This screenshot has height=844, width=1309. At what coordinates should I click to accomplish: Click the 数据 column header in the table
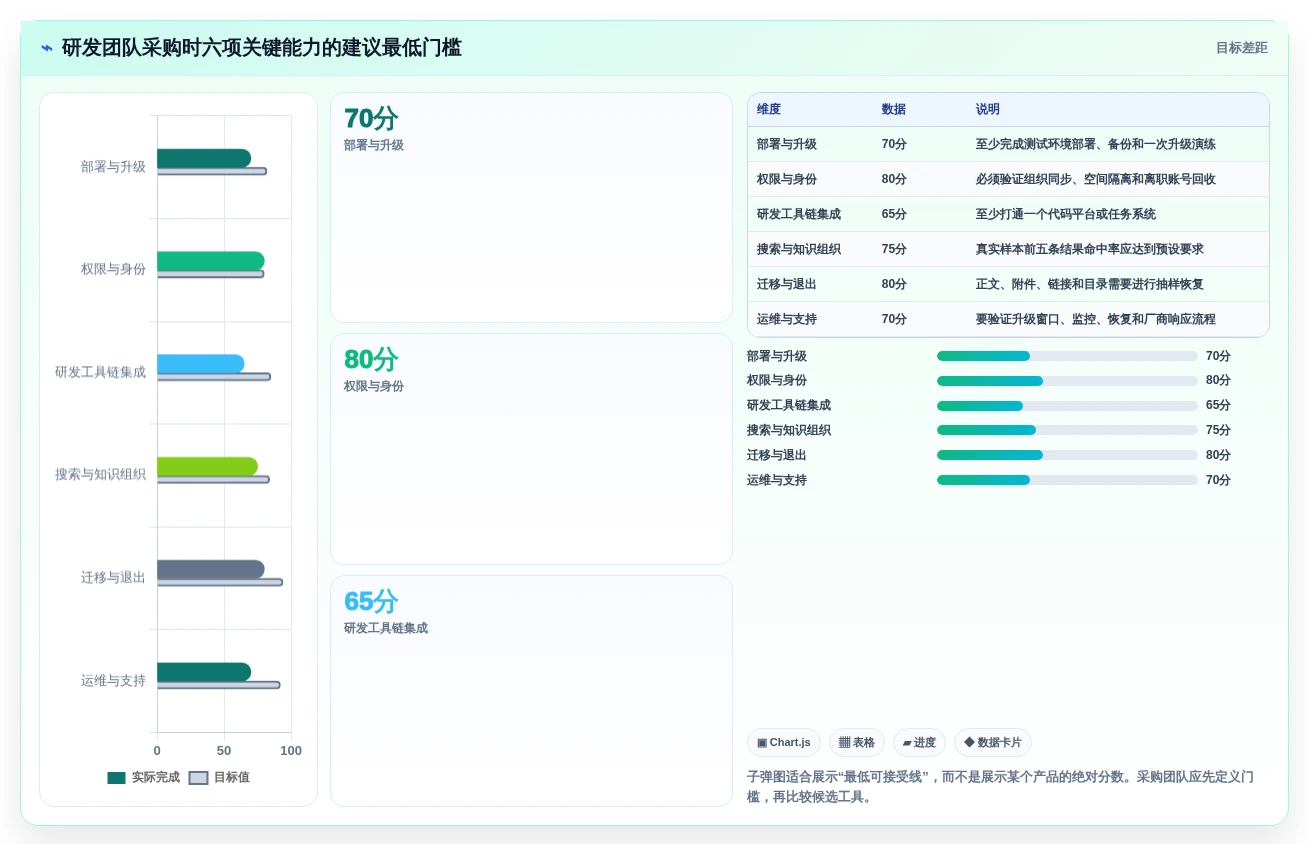point(894,110)
